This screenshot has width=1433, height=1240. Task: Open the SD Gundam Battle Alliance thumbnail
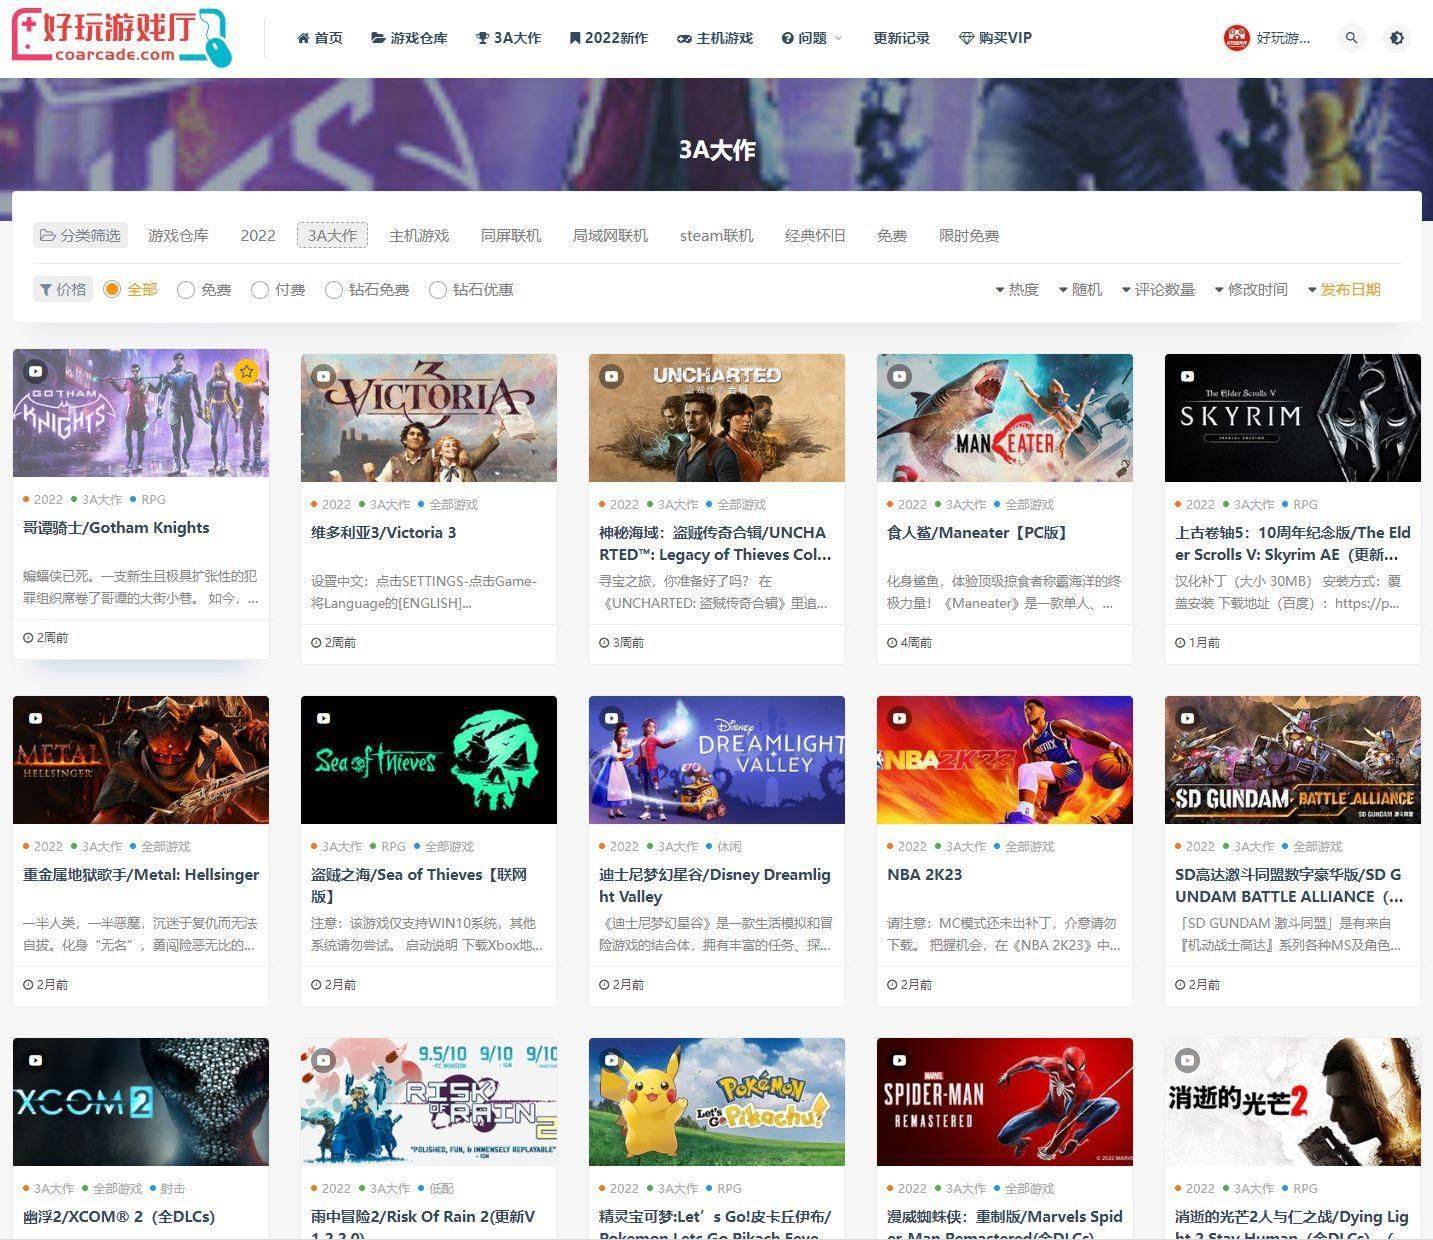1292,760
